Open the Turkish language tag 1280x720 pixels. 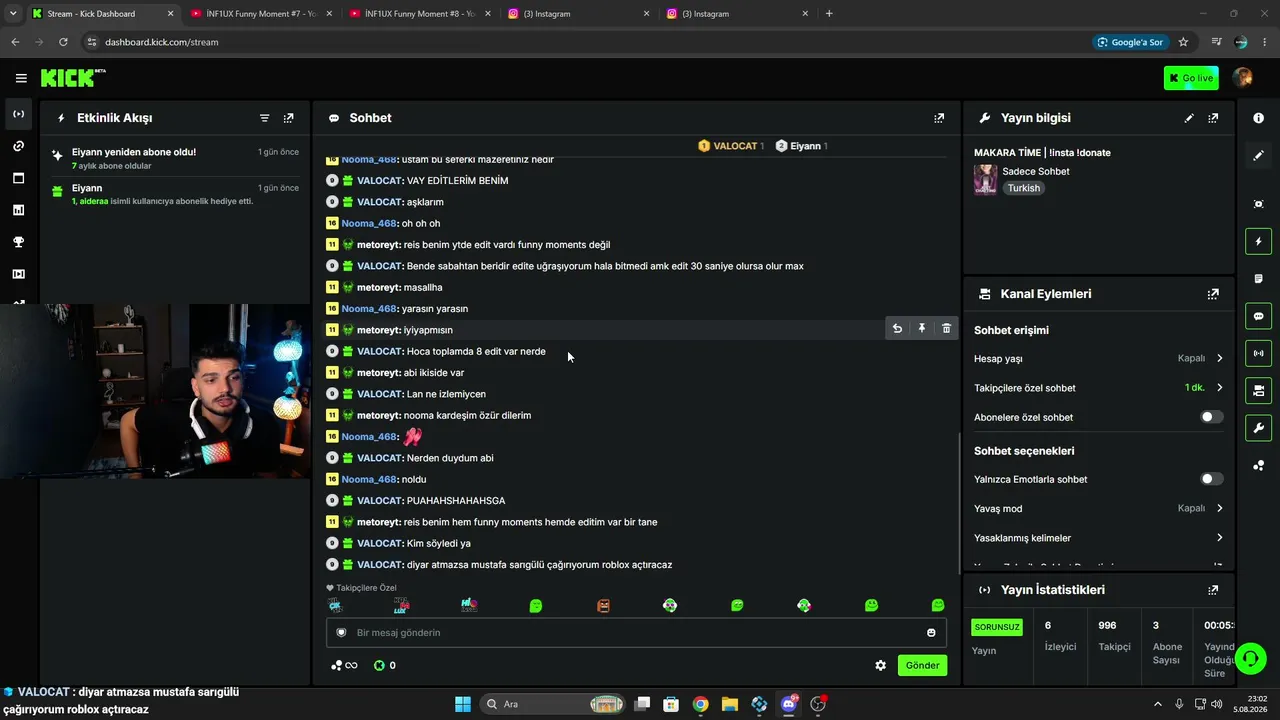point(1023,188)
